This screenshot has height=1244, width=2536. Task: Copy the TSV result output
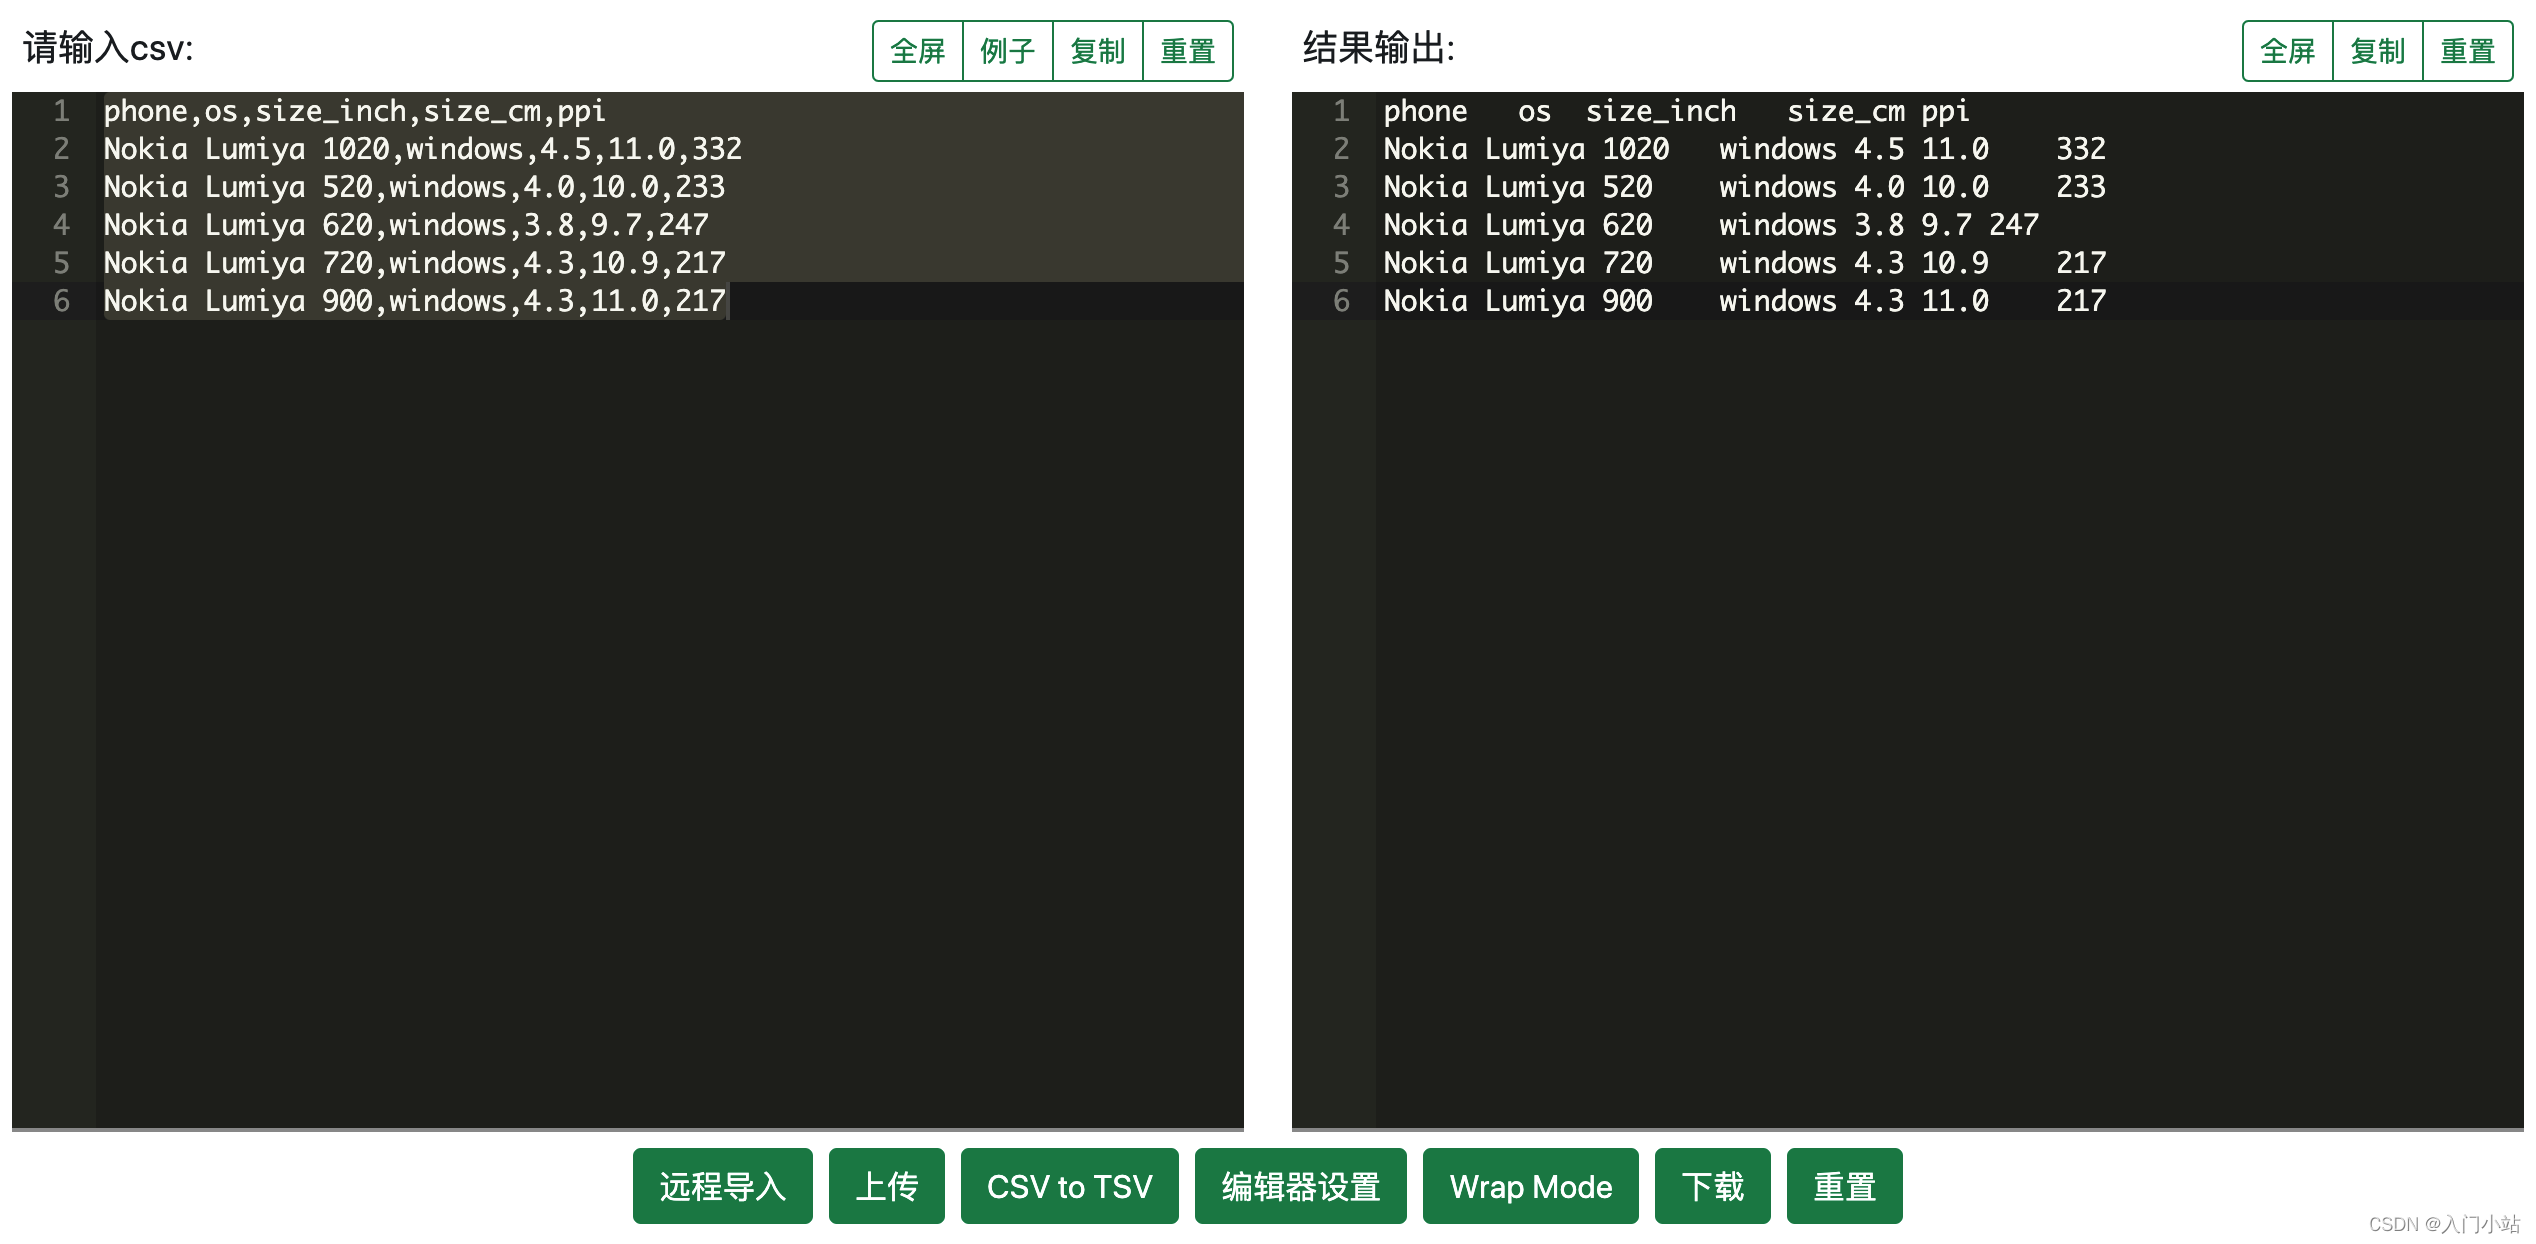click(2377, 50)
